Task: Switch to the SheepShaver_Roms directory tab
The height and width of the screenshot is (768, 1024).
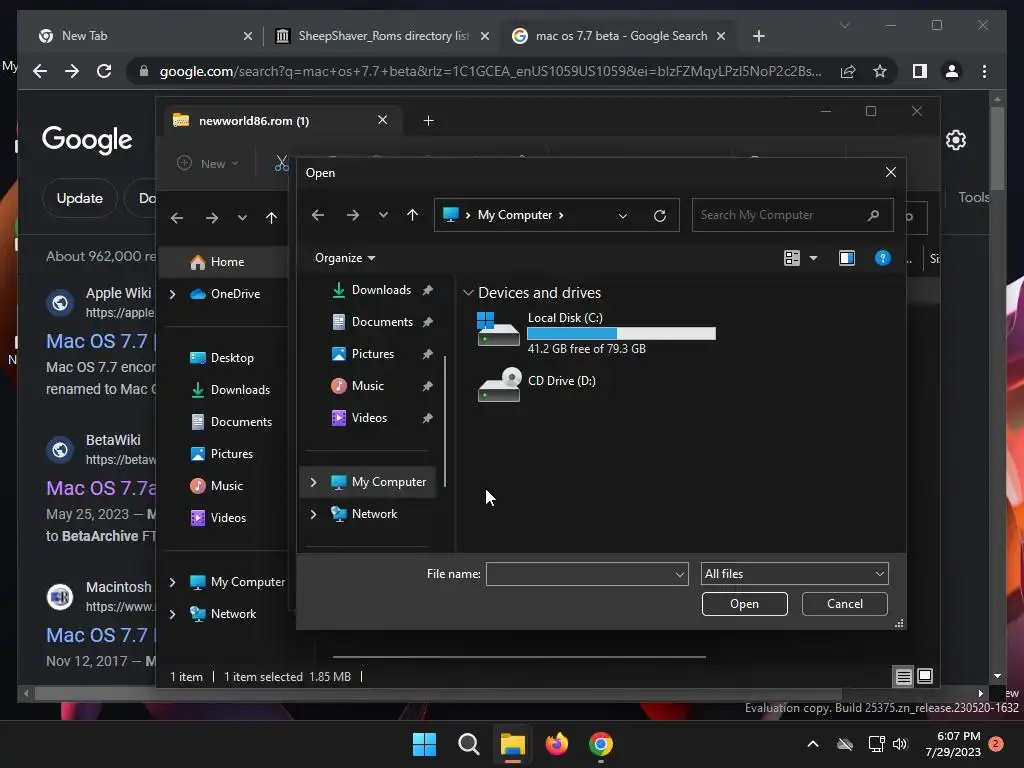Action: (382, 36)
